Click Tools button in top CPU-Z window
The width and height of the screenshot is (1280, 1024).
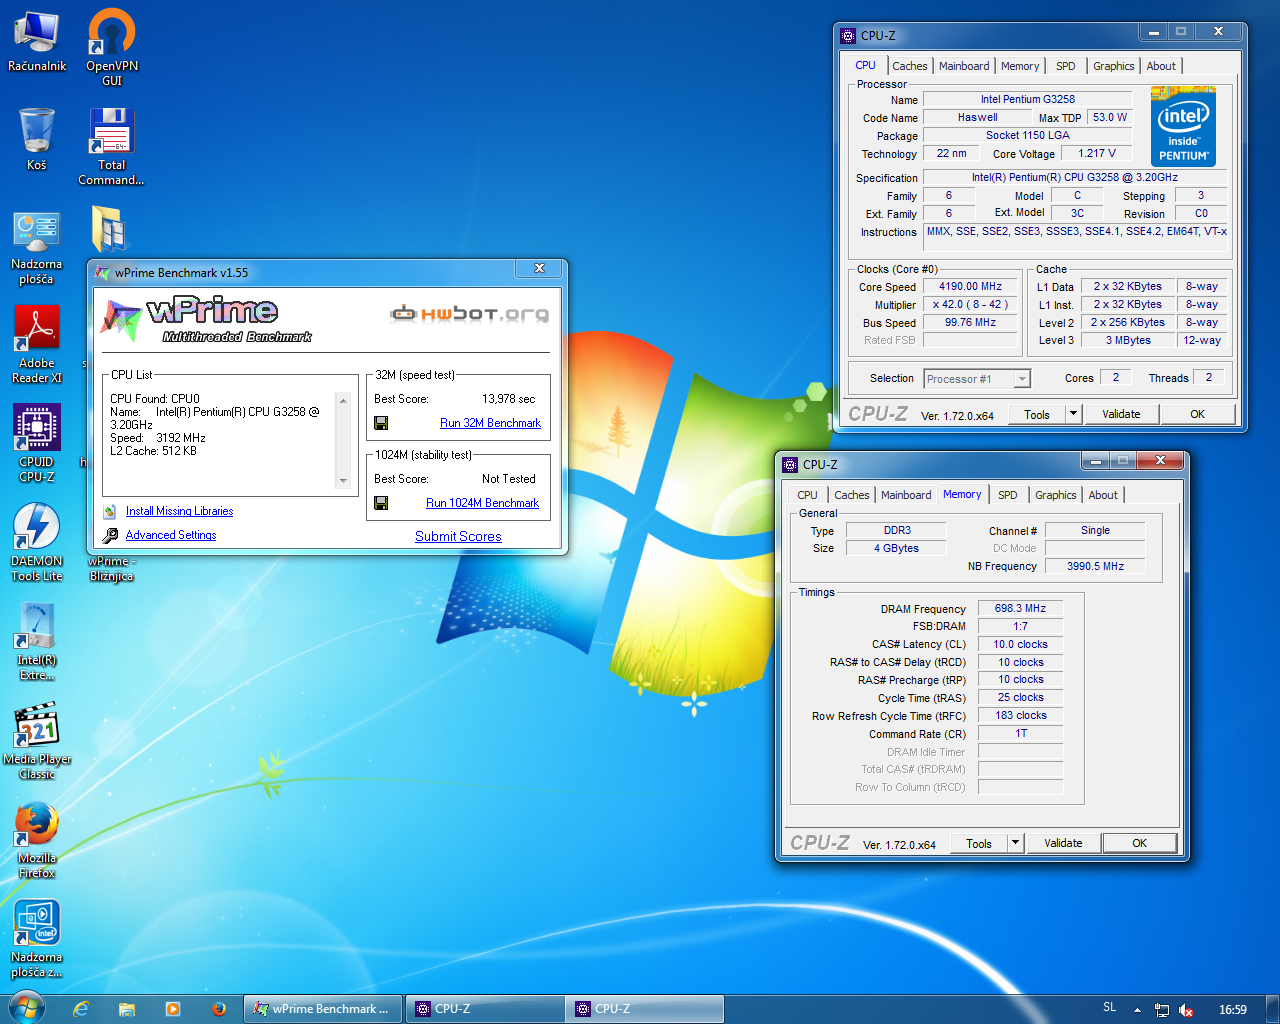pos(1037,414)
